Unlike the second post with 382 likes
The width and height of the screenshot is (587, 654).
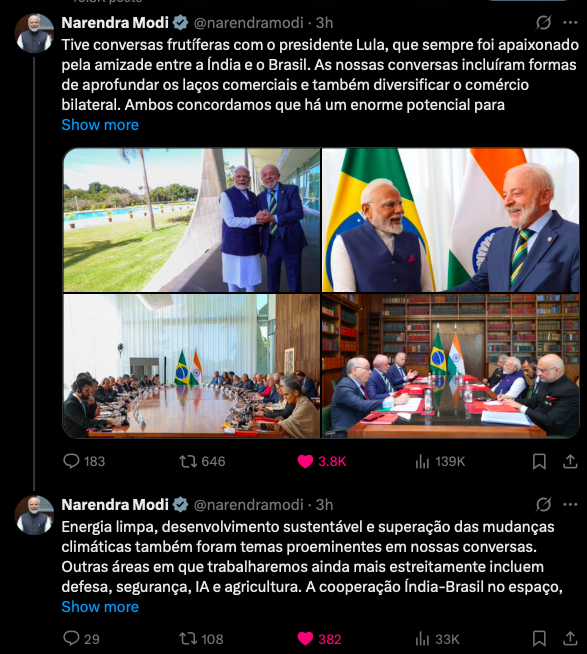[x=319, y=639]
